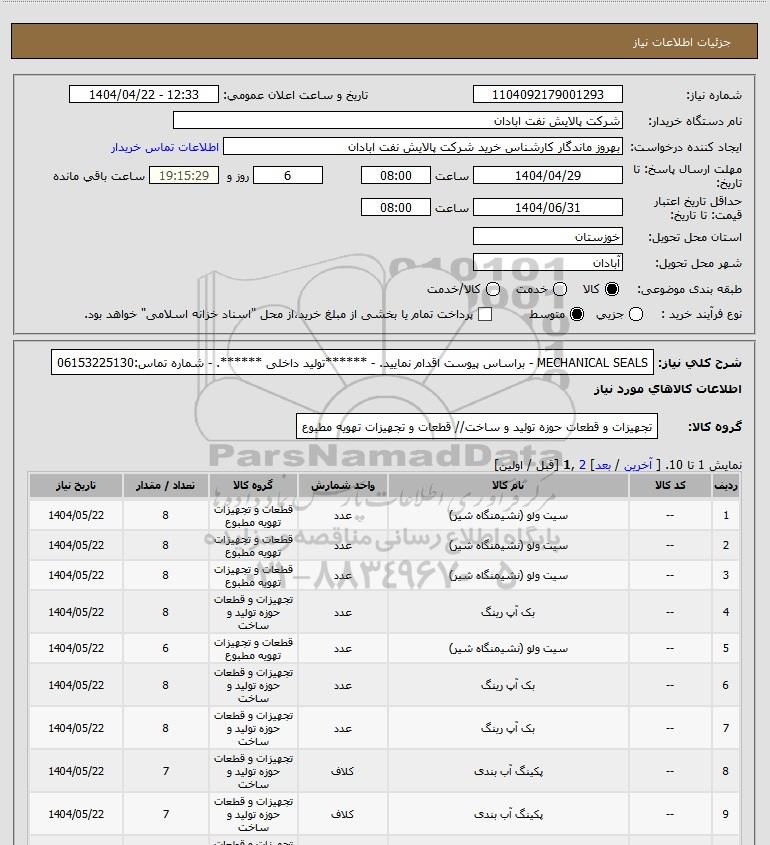The image size is (770, 845).
Task: Select the متوسط purchase type radio
Action: (577, 314)
